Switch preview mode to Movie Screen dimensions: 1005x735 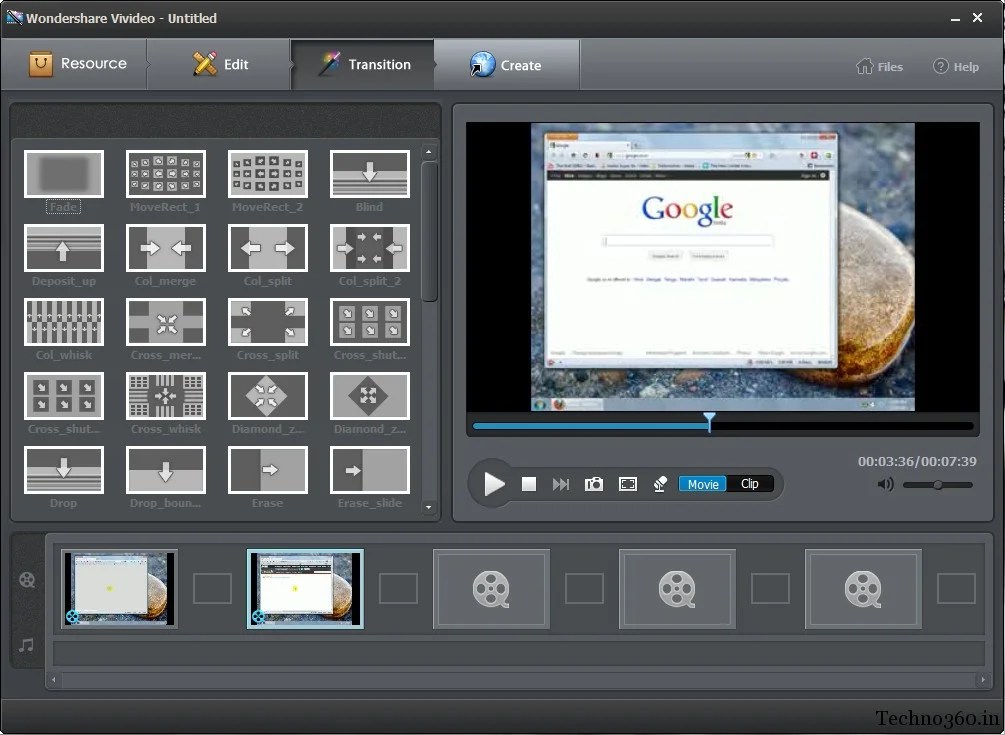[703, 484]
